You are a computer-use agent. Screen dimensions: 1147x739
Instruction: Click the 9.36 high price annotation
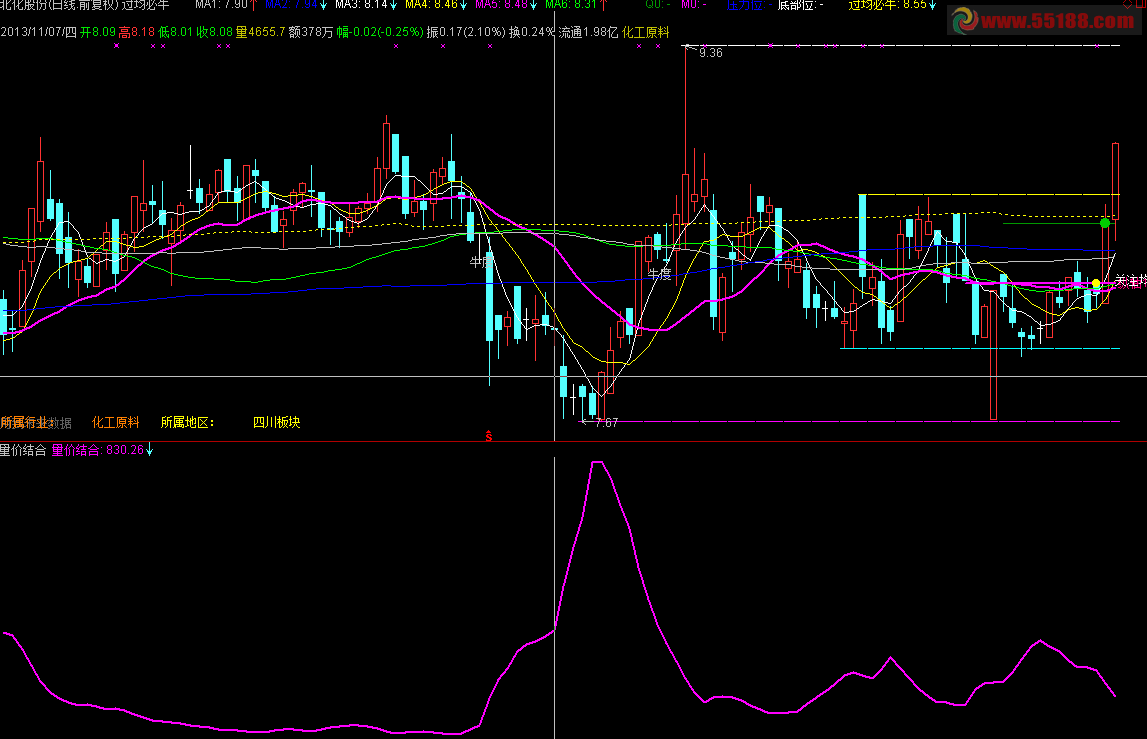pyautogui.click(x=710, y=53)
